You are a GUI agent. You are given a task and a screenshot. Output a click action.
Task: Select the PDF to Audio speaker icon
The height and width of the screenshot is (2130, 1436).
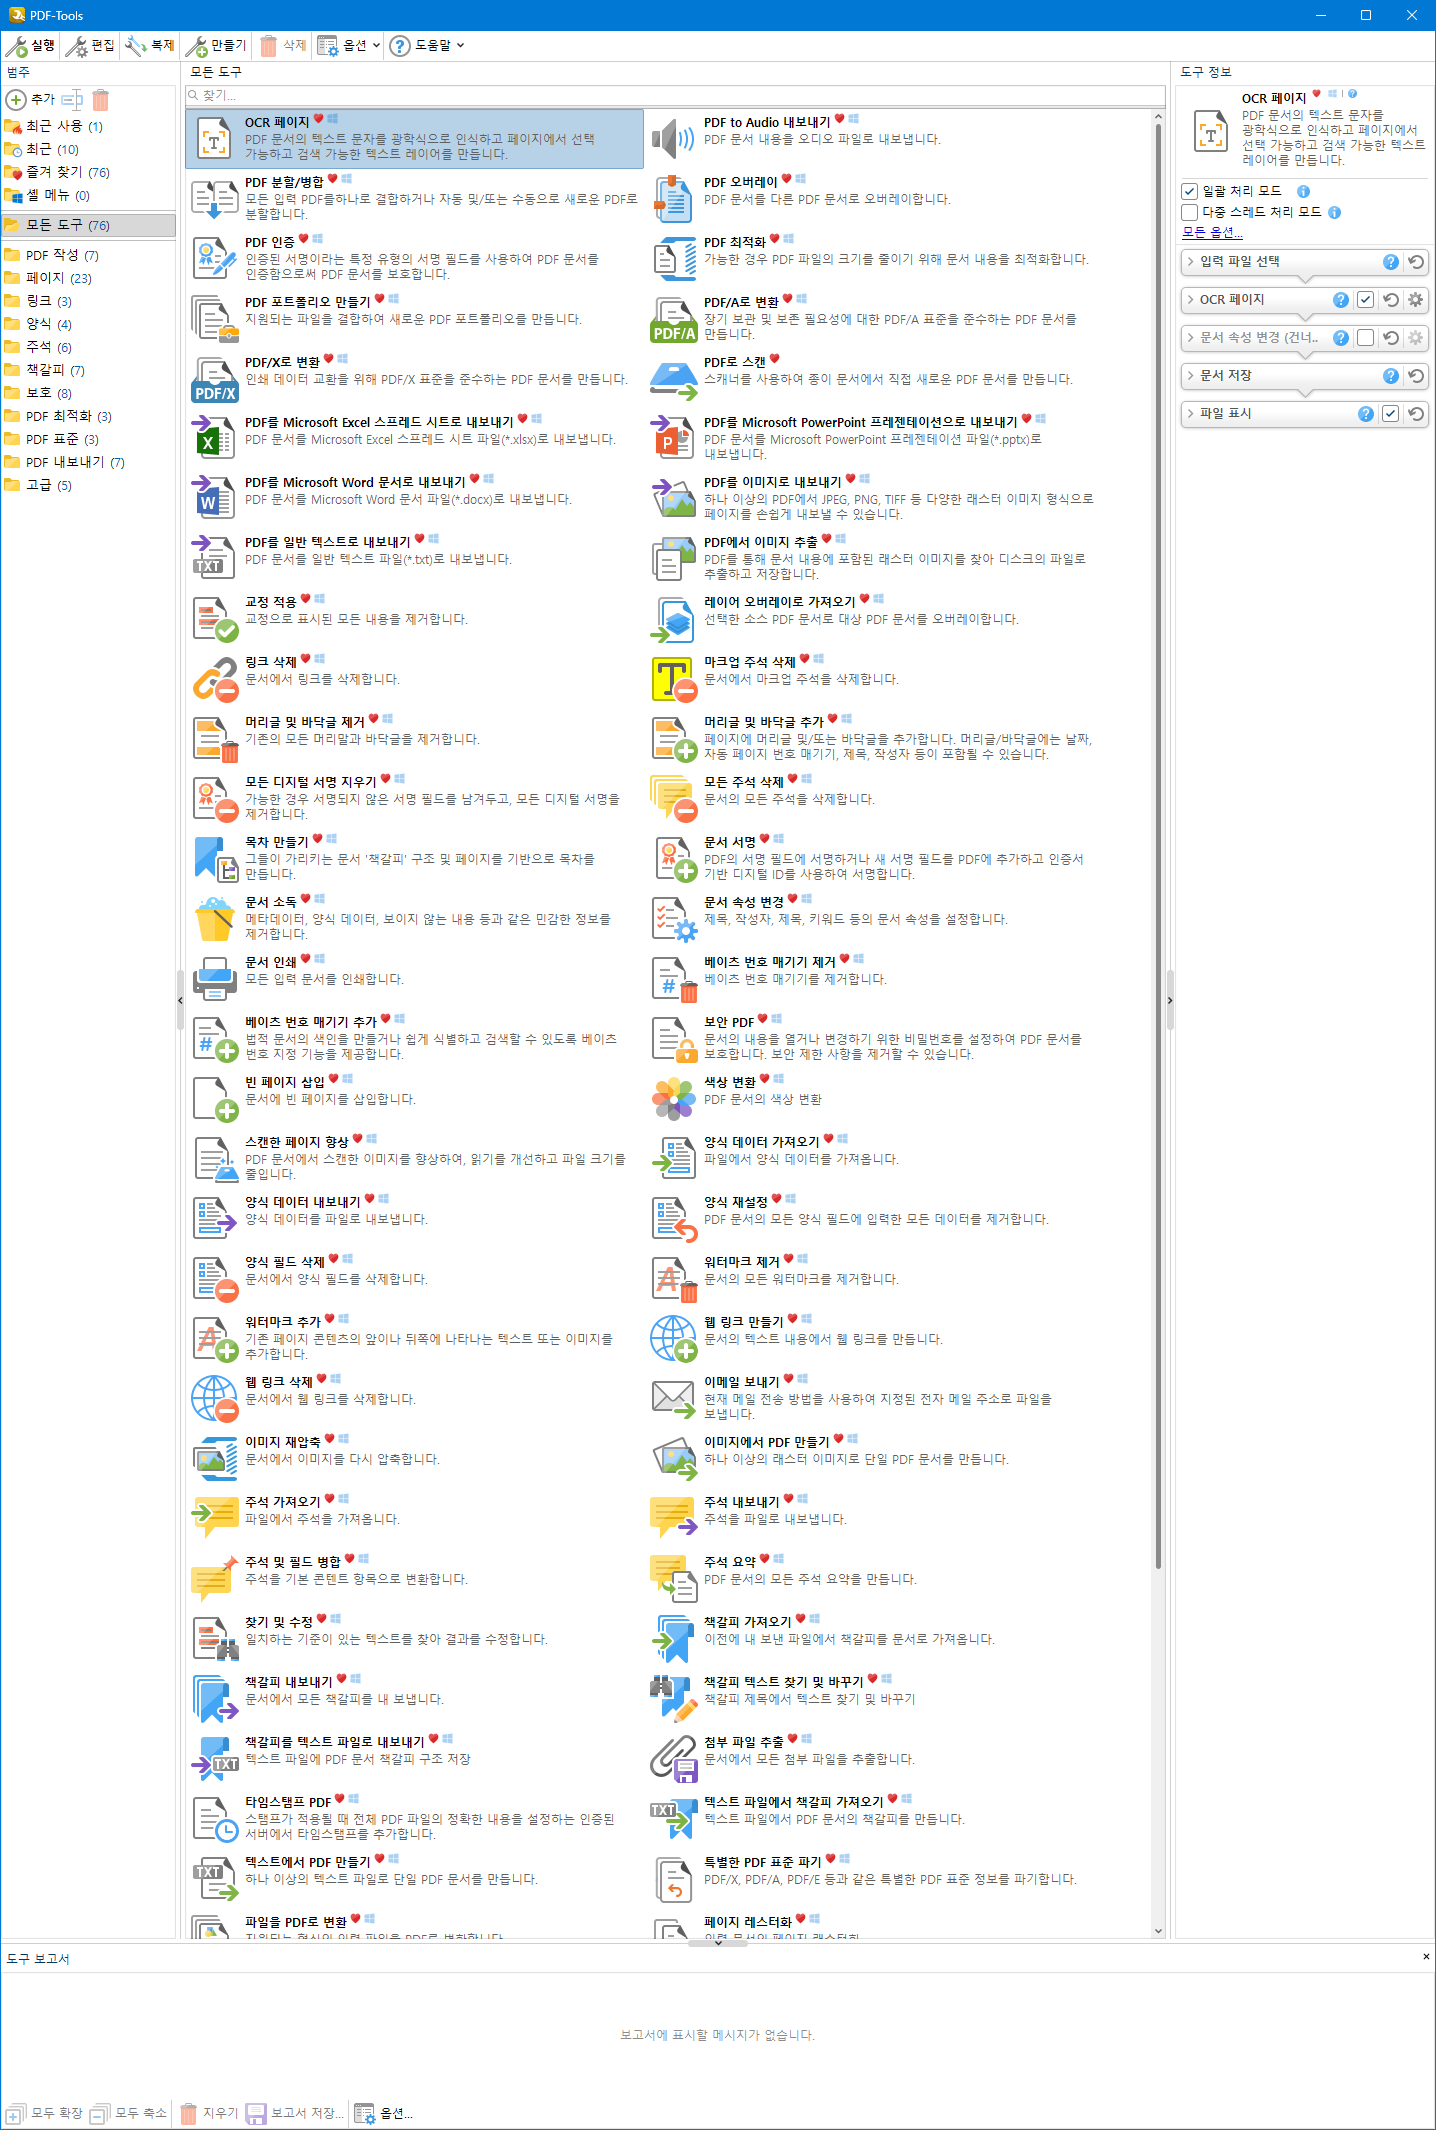coord(673,139)
